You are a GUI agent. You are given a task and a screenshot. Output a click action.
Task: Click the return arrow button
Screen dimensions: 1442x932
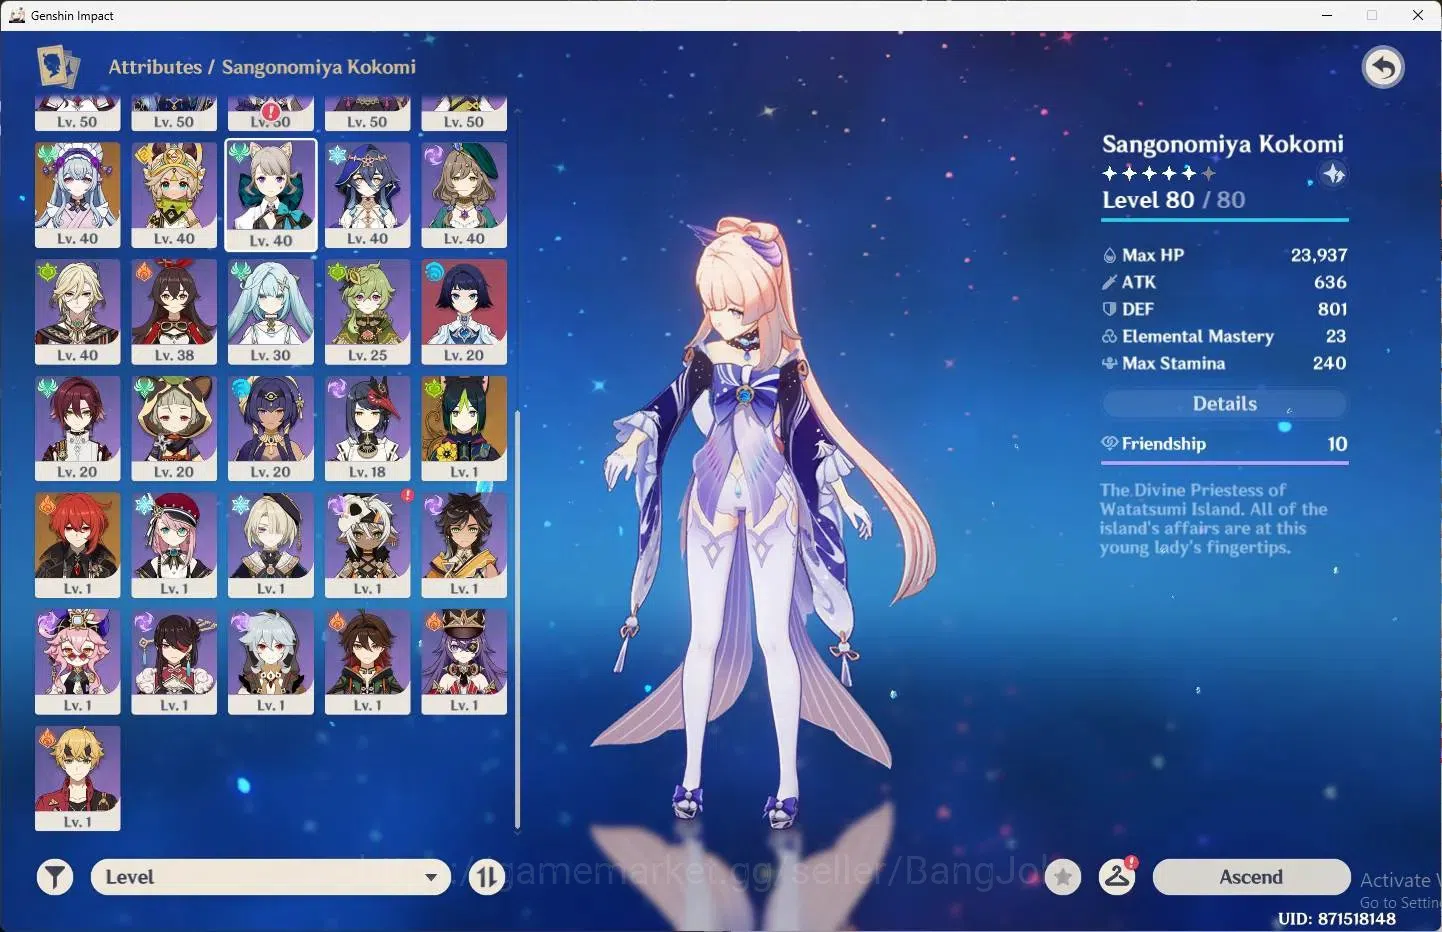click(1383, 68)
